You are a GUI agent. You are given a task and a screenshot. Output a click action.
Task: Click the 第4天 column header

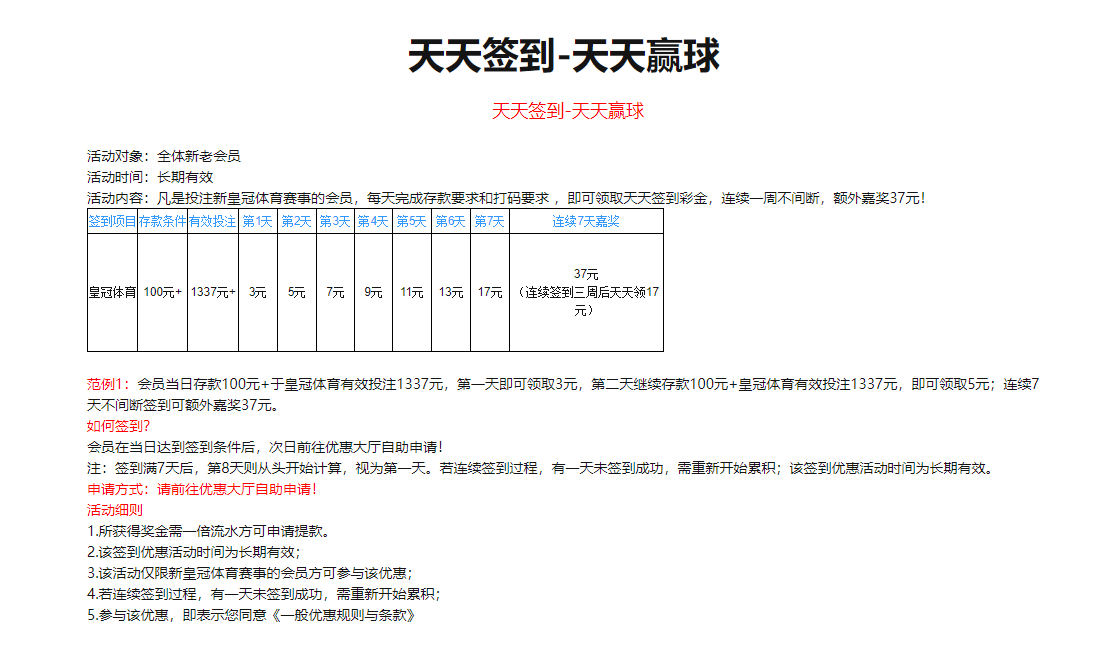tap(373, 221)
